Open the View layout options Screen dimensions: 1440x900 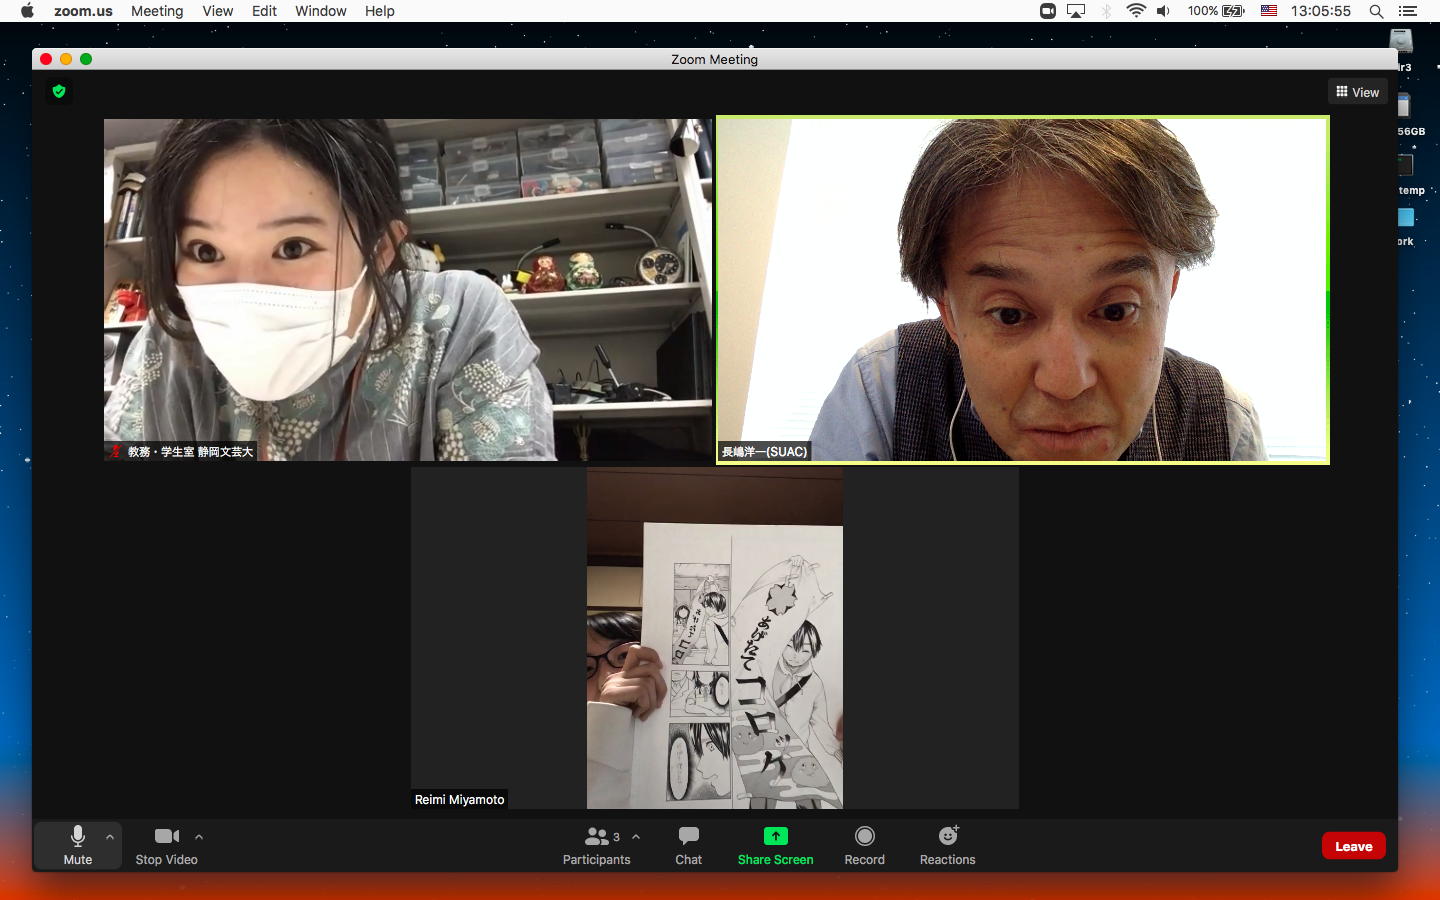click(x=1358, y=92)
